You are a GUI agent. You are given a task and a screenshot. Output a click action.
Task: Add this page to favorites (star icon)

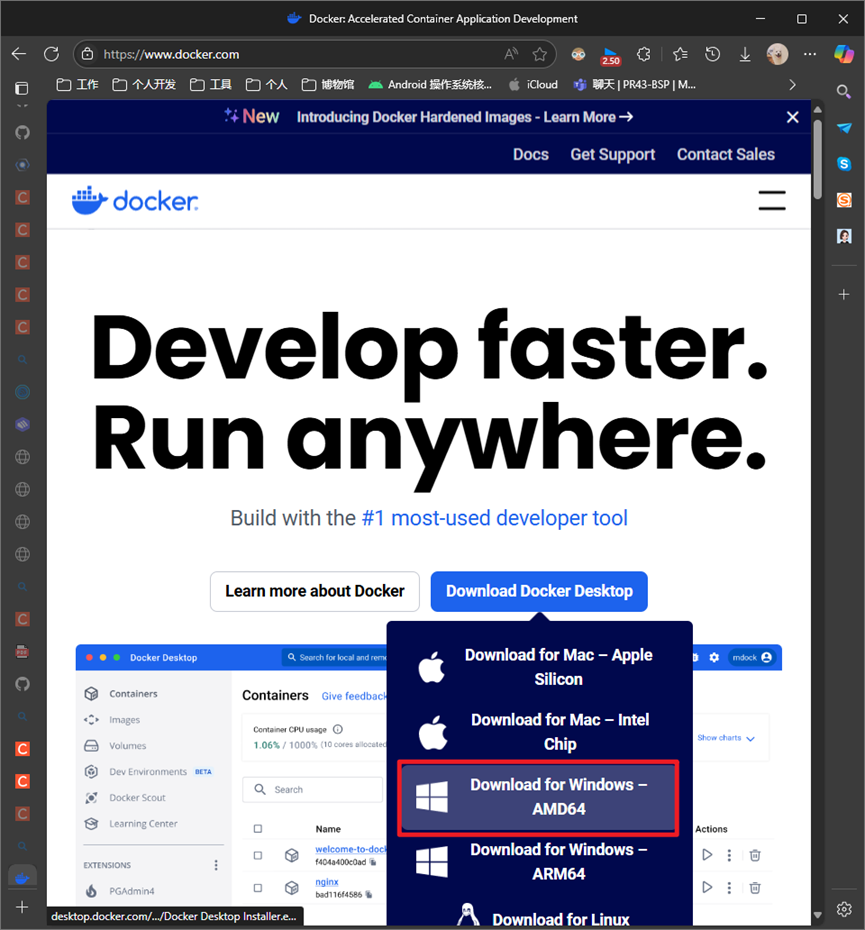(539, 55)
